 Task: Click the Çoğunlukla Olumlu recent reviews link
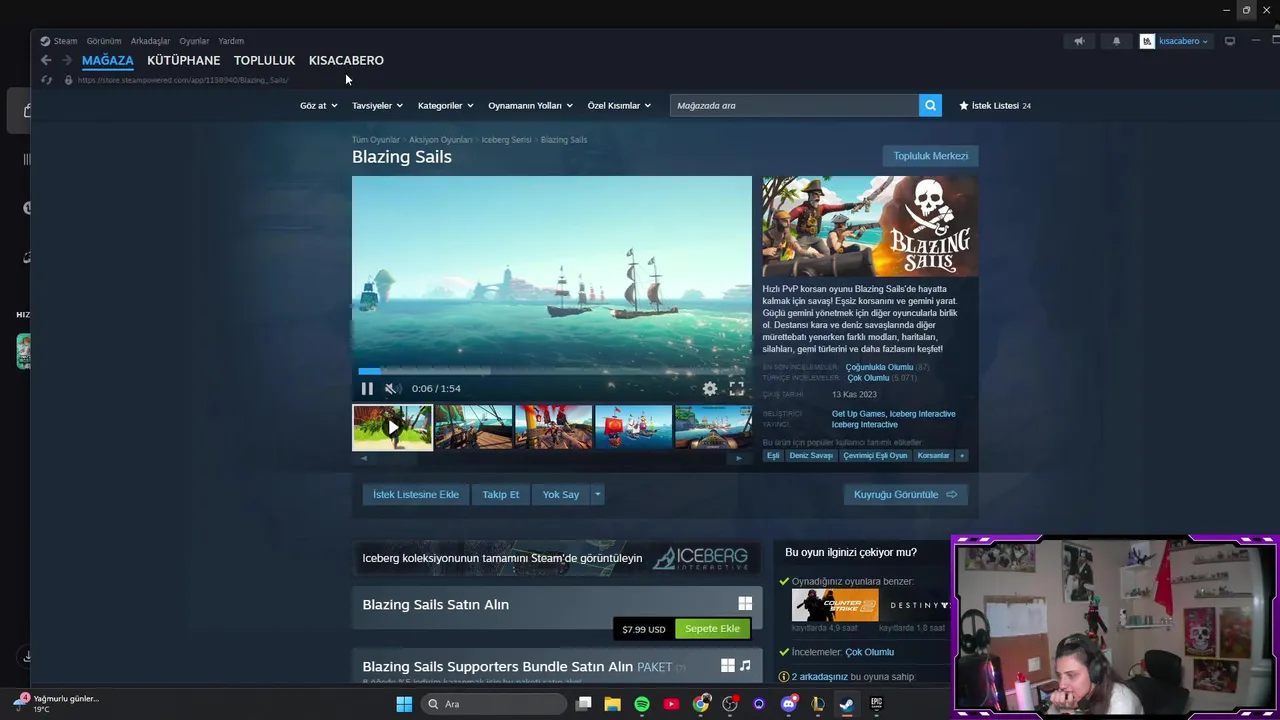tap(879, 367)
